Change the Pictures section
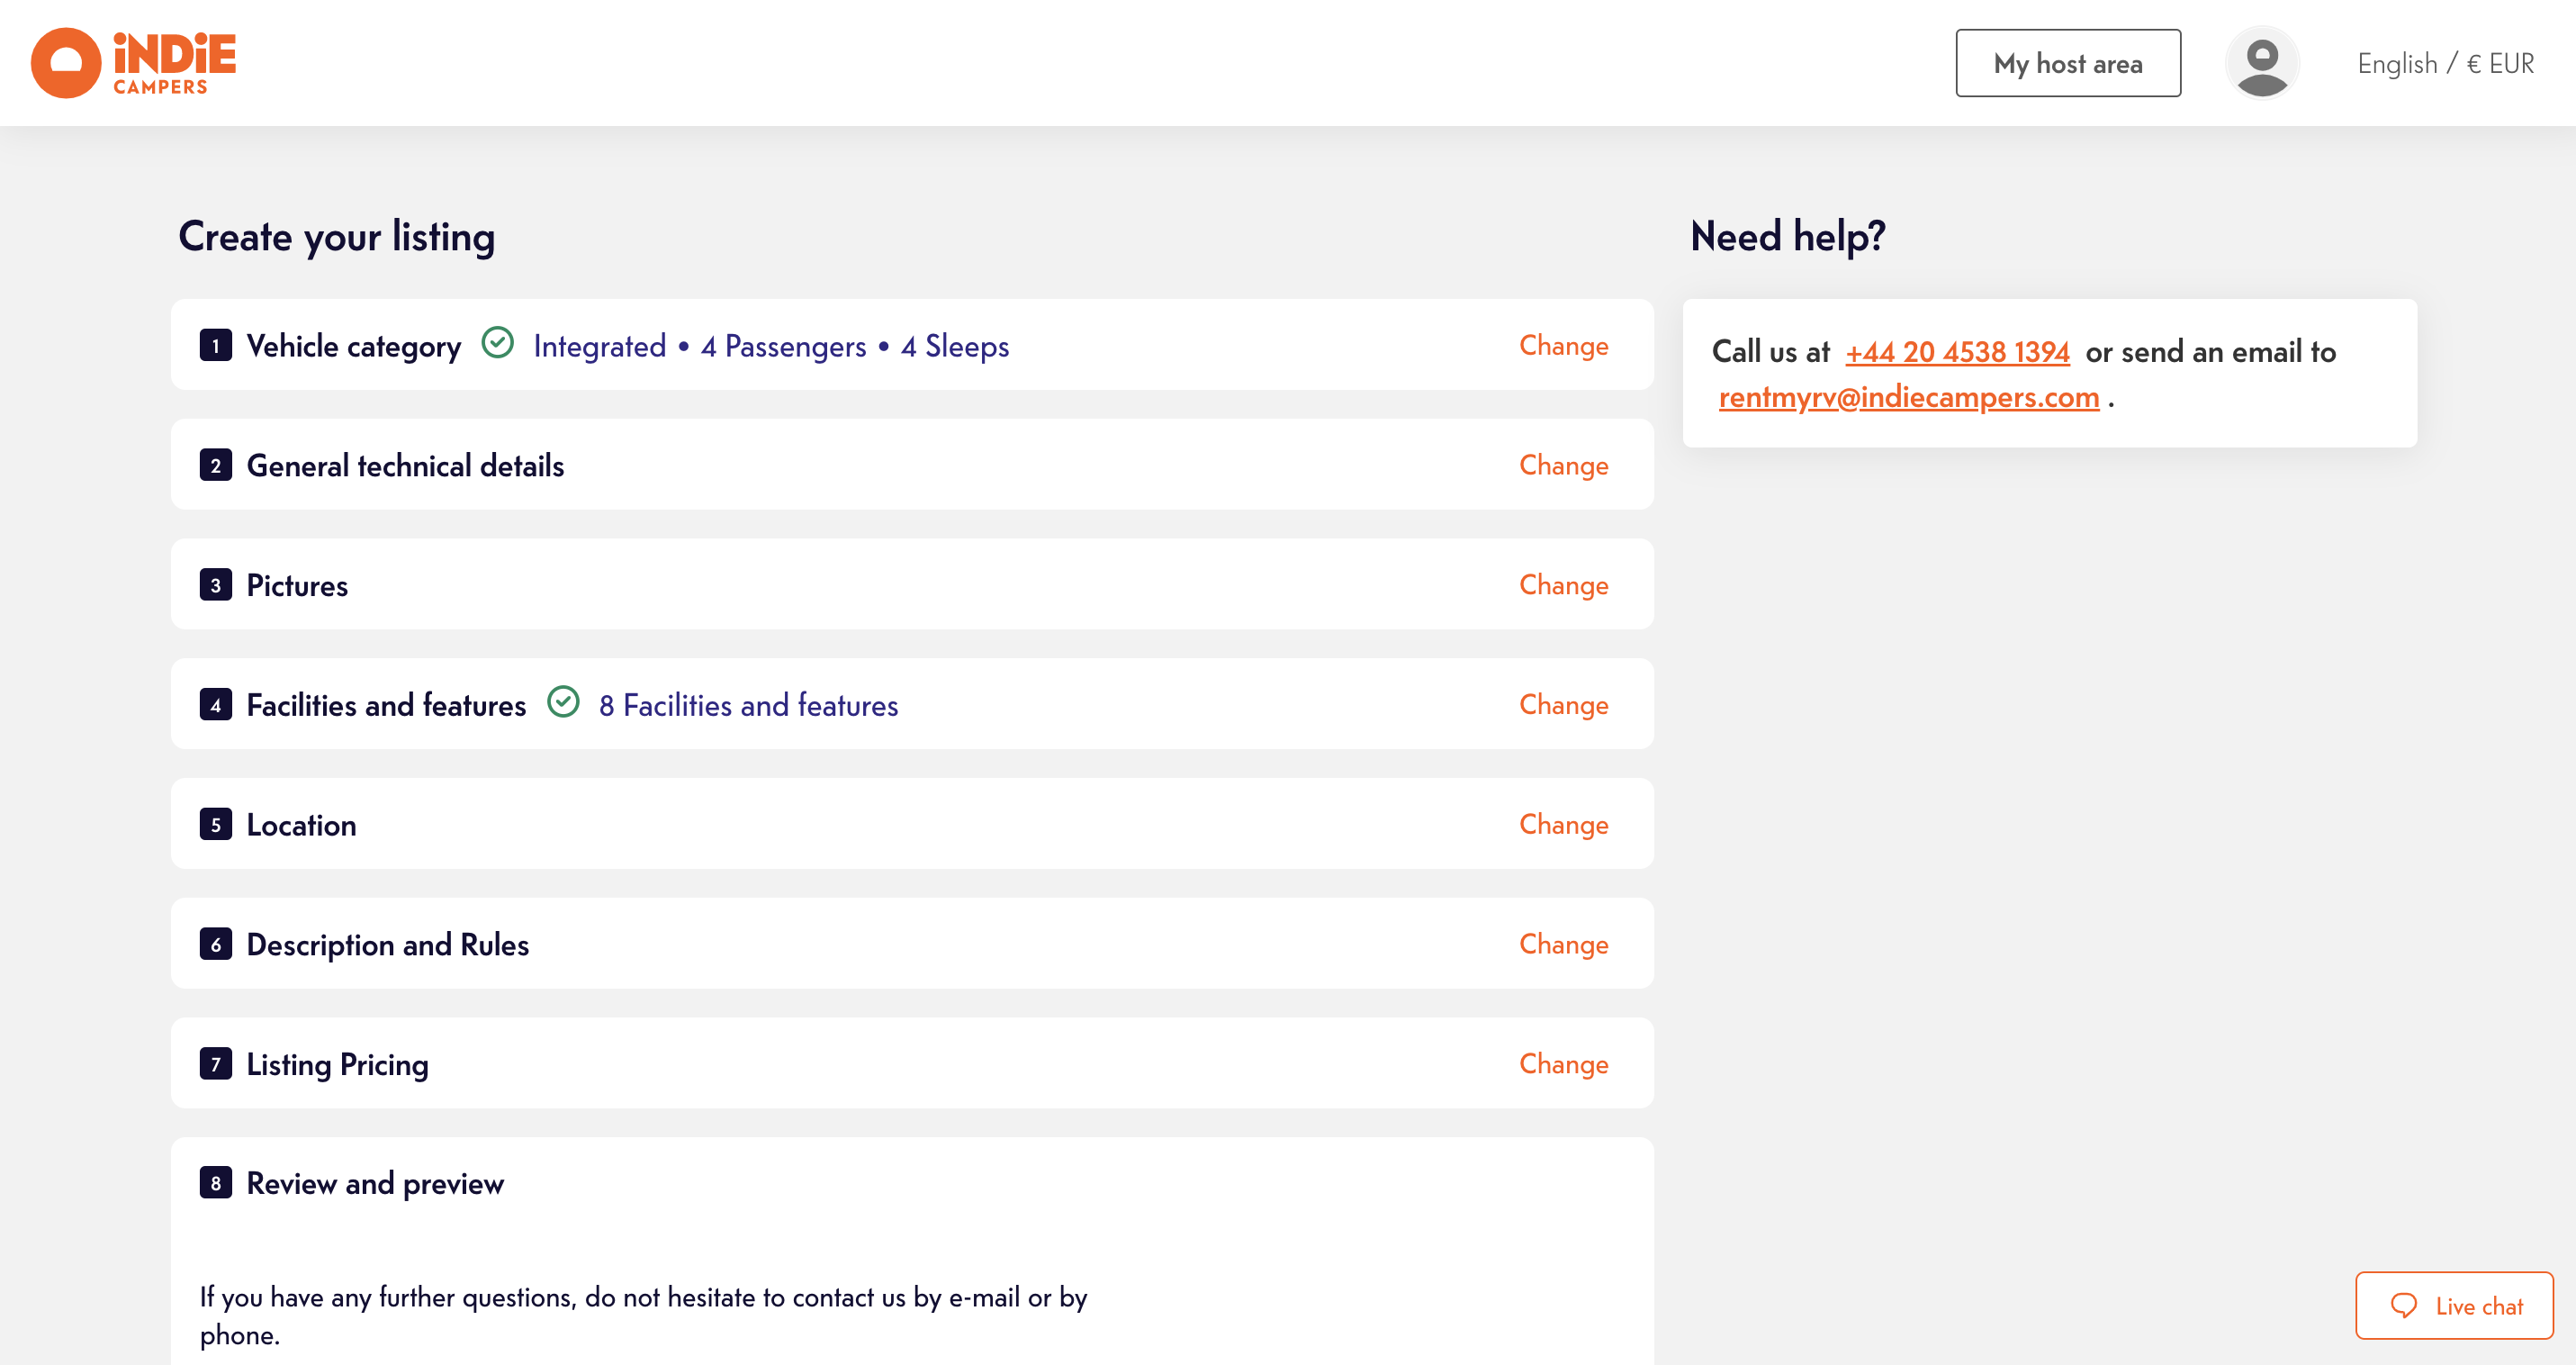The image size is (2576, 1365). click(x=1563, y=585)
